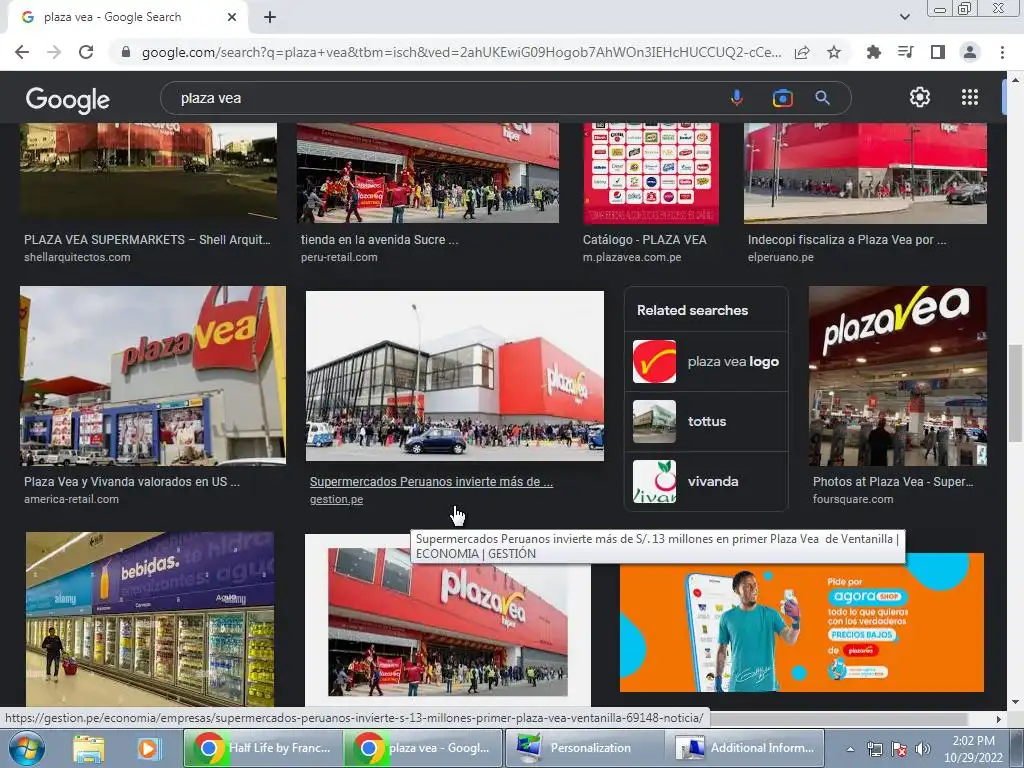
Task: Select the plaza vea tab
Action: [127, 17]
